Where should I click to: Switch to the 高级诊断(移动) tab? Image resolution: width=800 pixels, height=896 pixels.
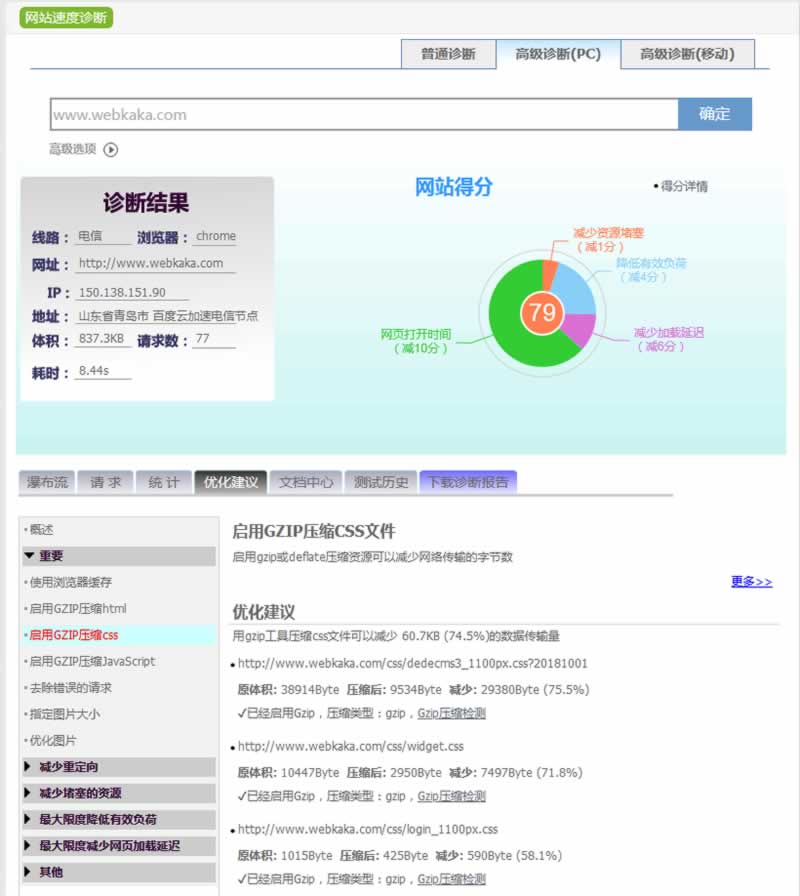coord(687,54)
